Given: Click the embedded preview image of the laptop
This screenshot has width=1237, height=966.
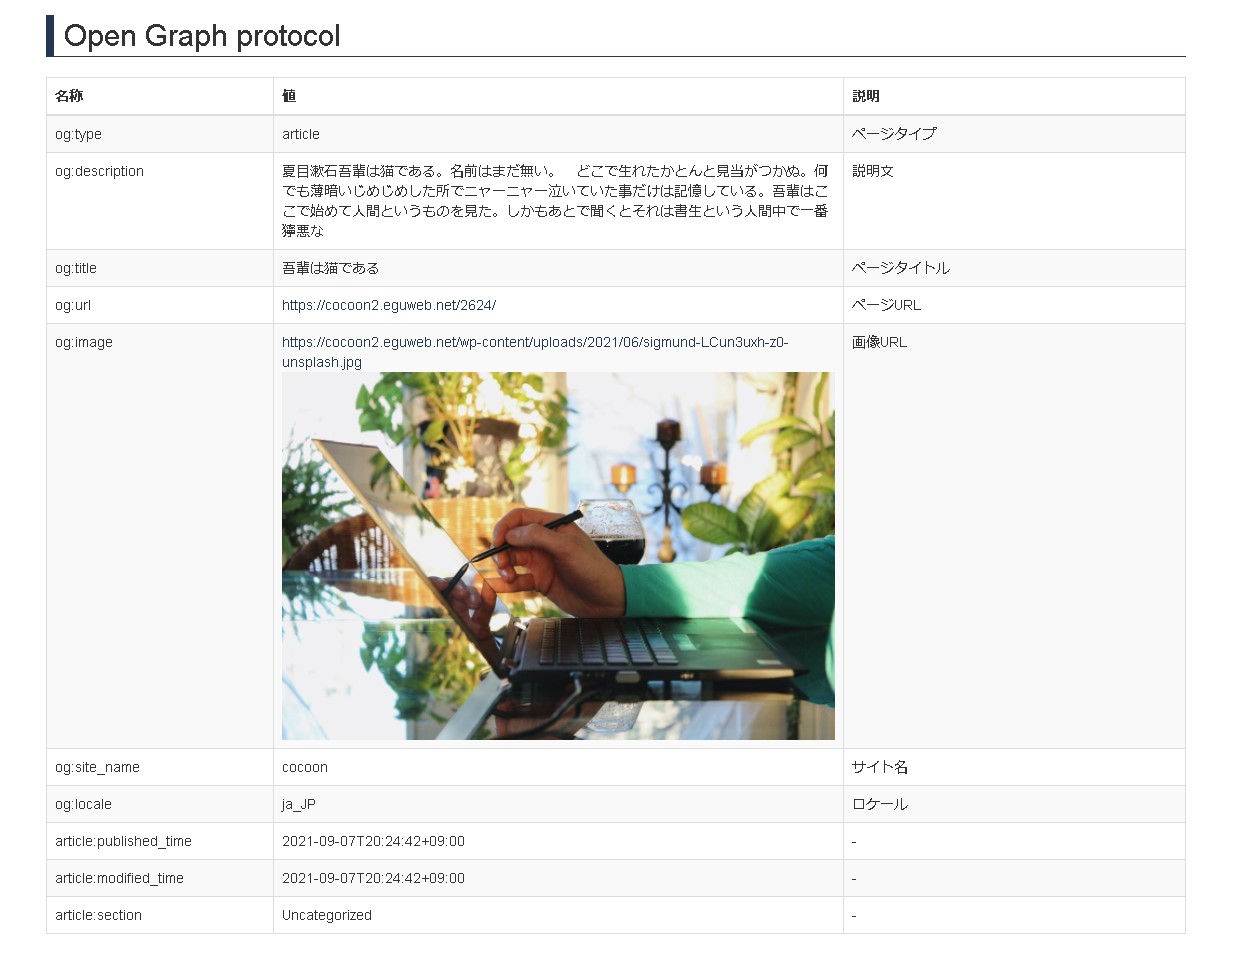Looking at the screenshot, I should click(x=558, y=556).
